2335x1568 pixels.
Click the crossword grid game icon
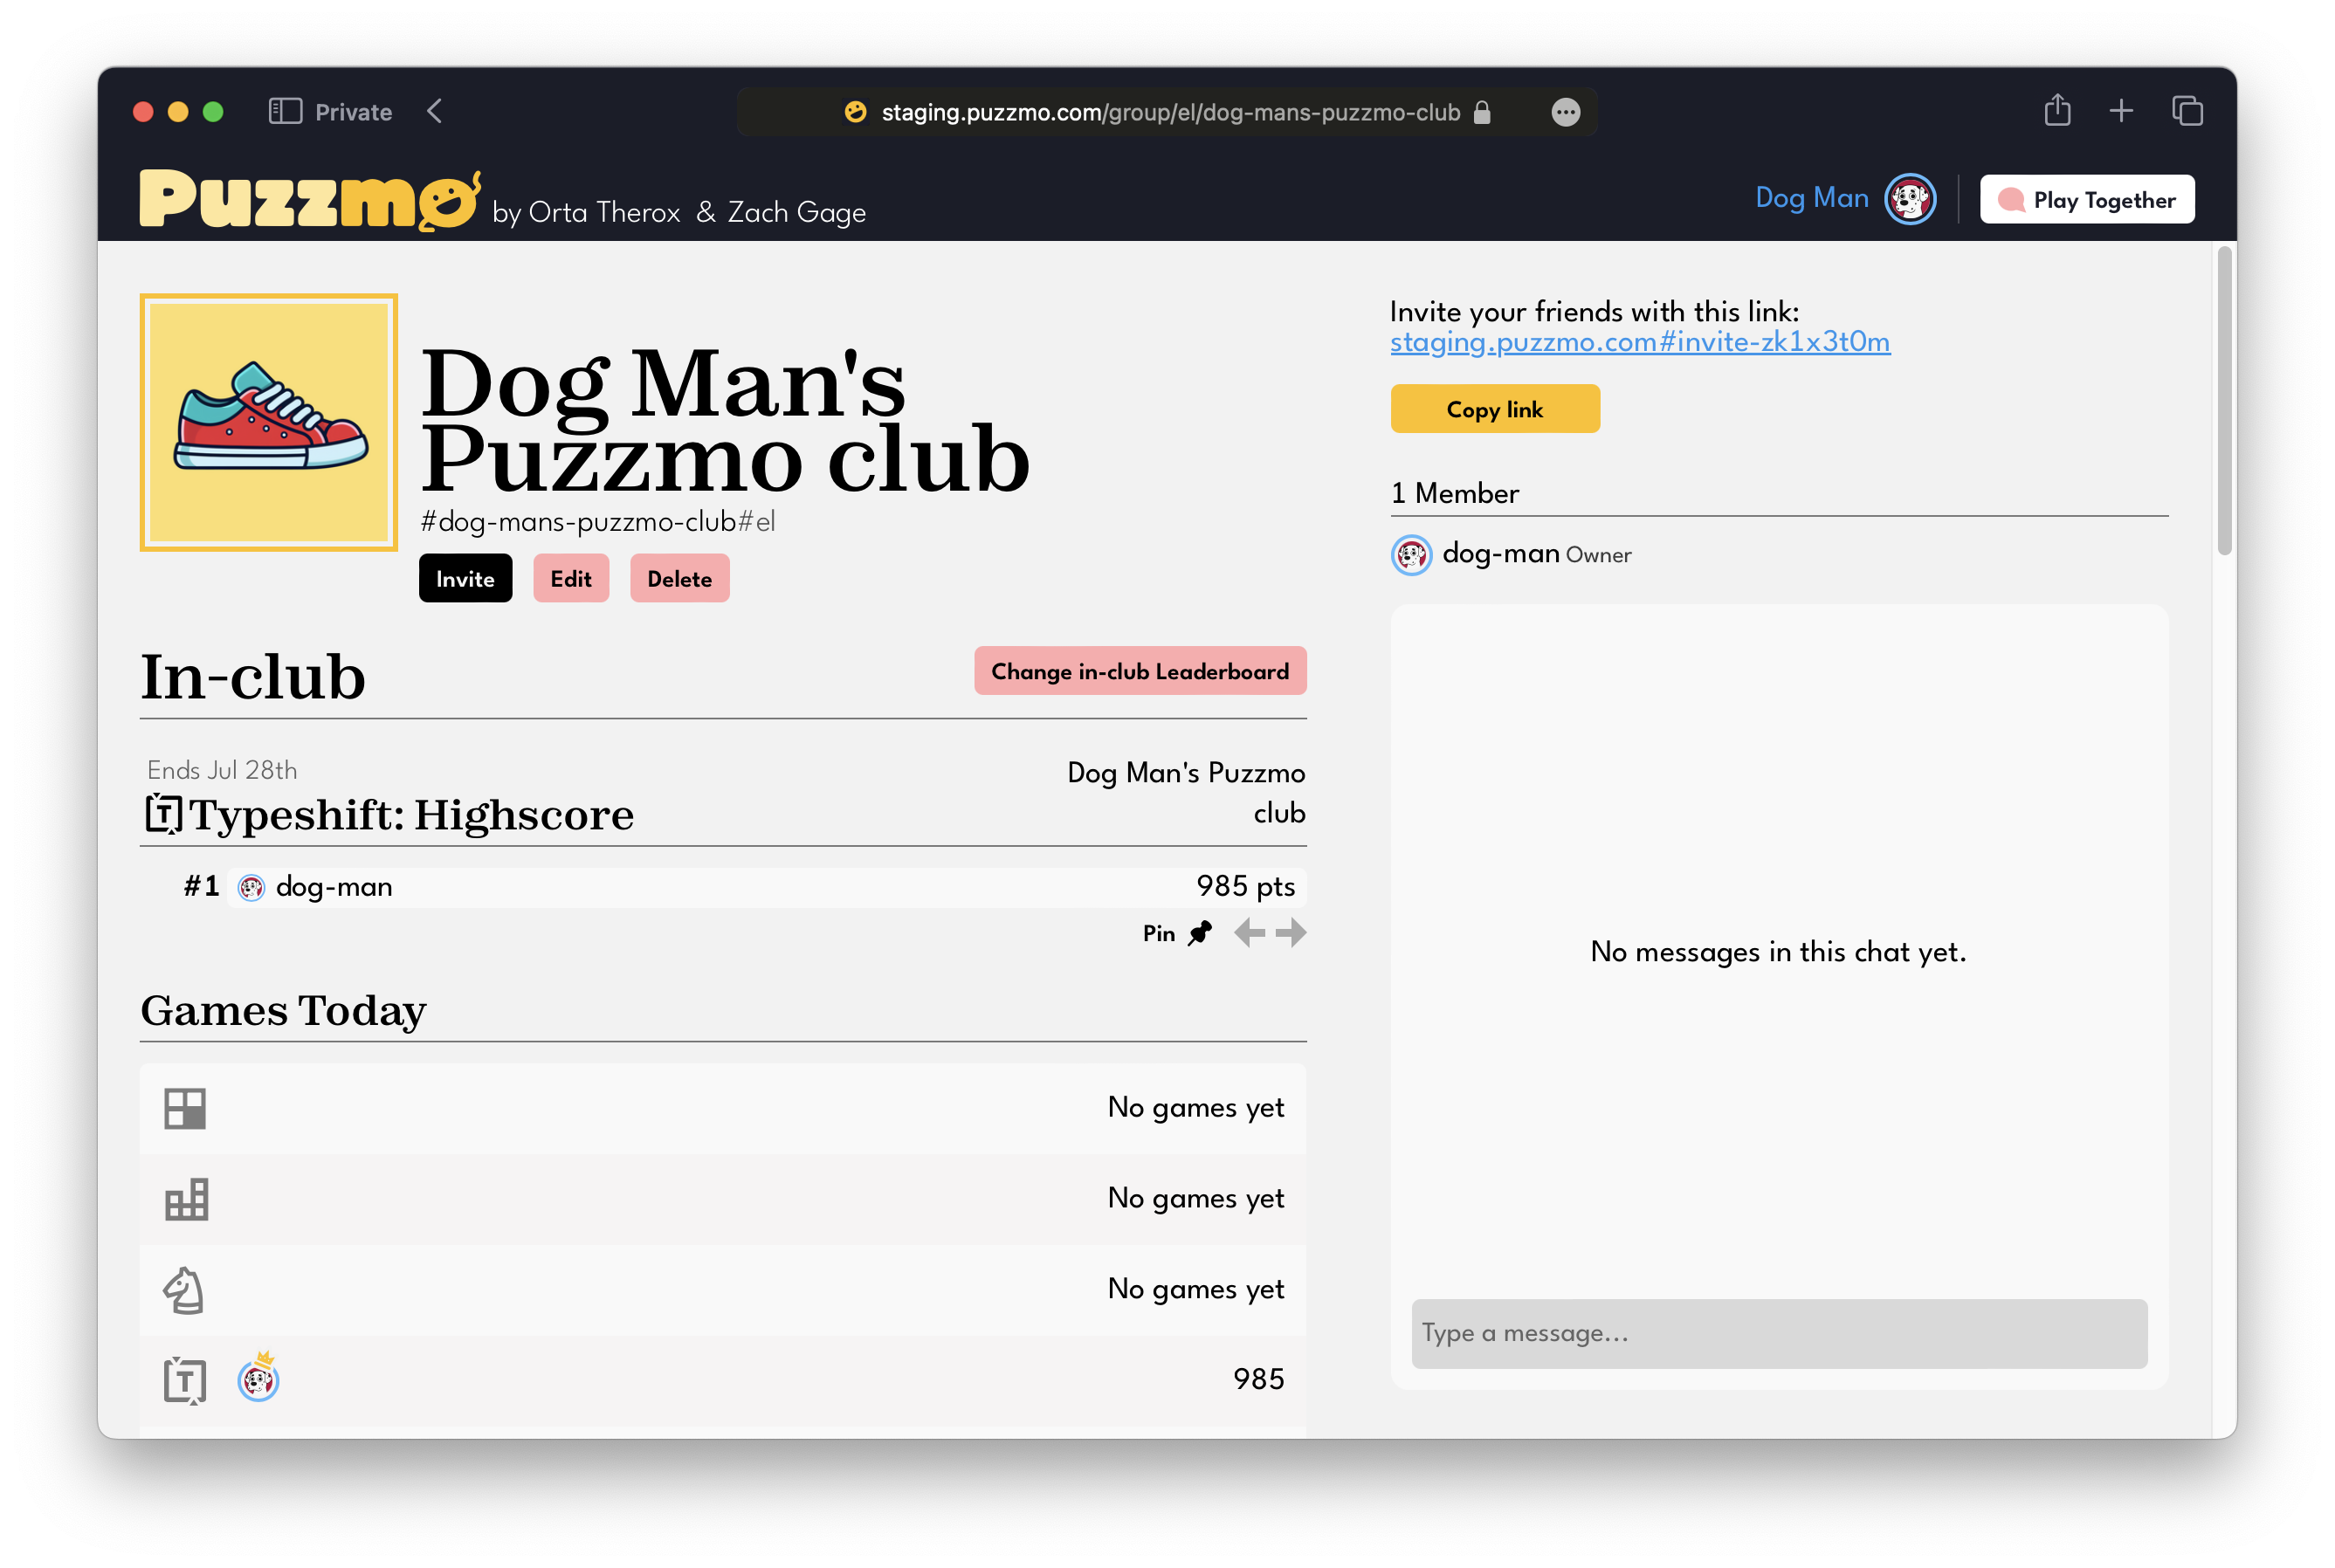coord(185,1108)
